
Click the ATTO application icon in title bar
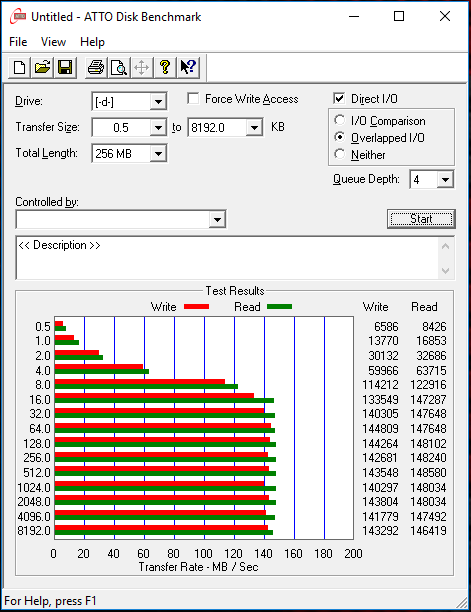click(18, 16)
